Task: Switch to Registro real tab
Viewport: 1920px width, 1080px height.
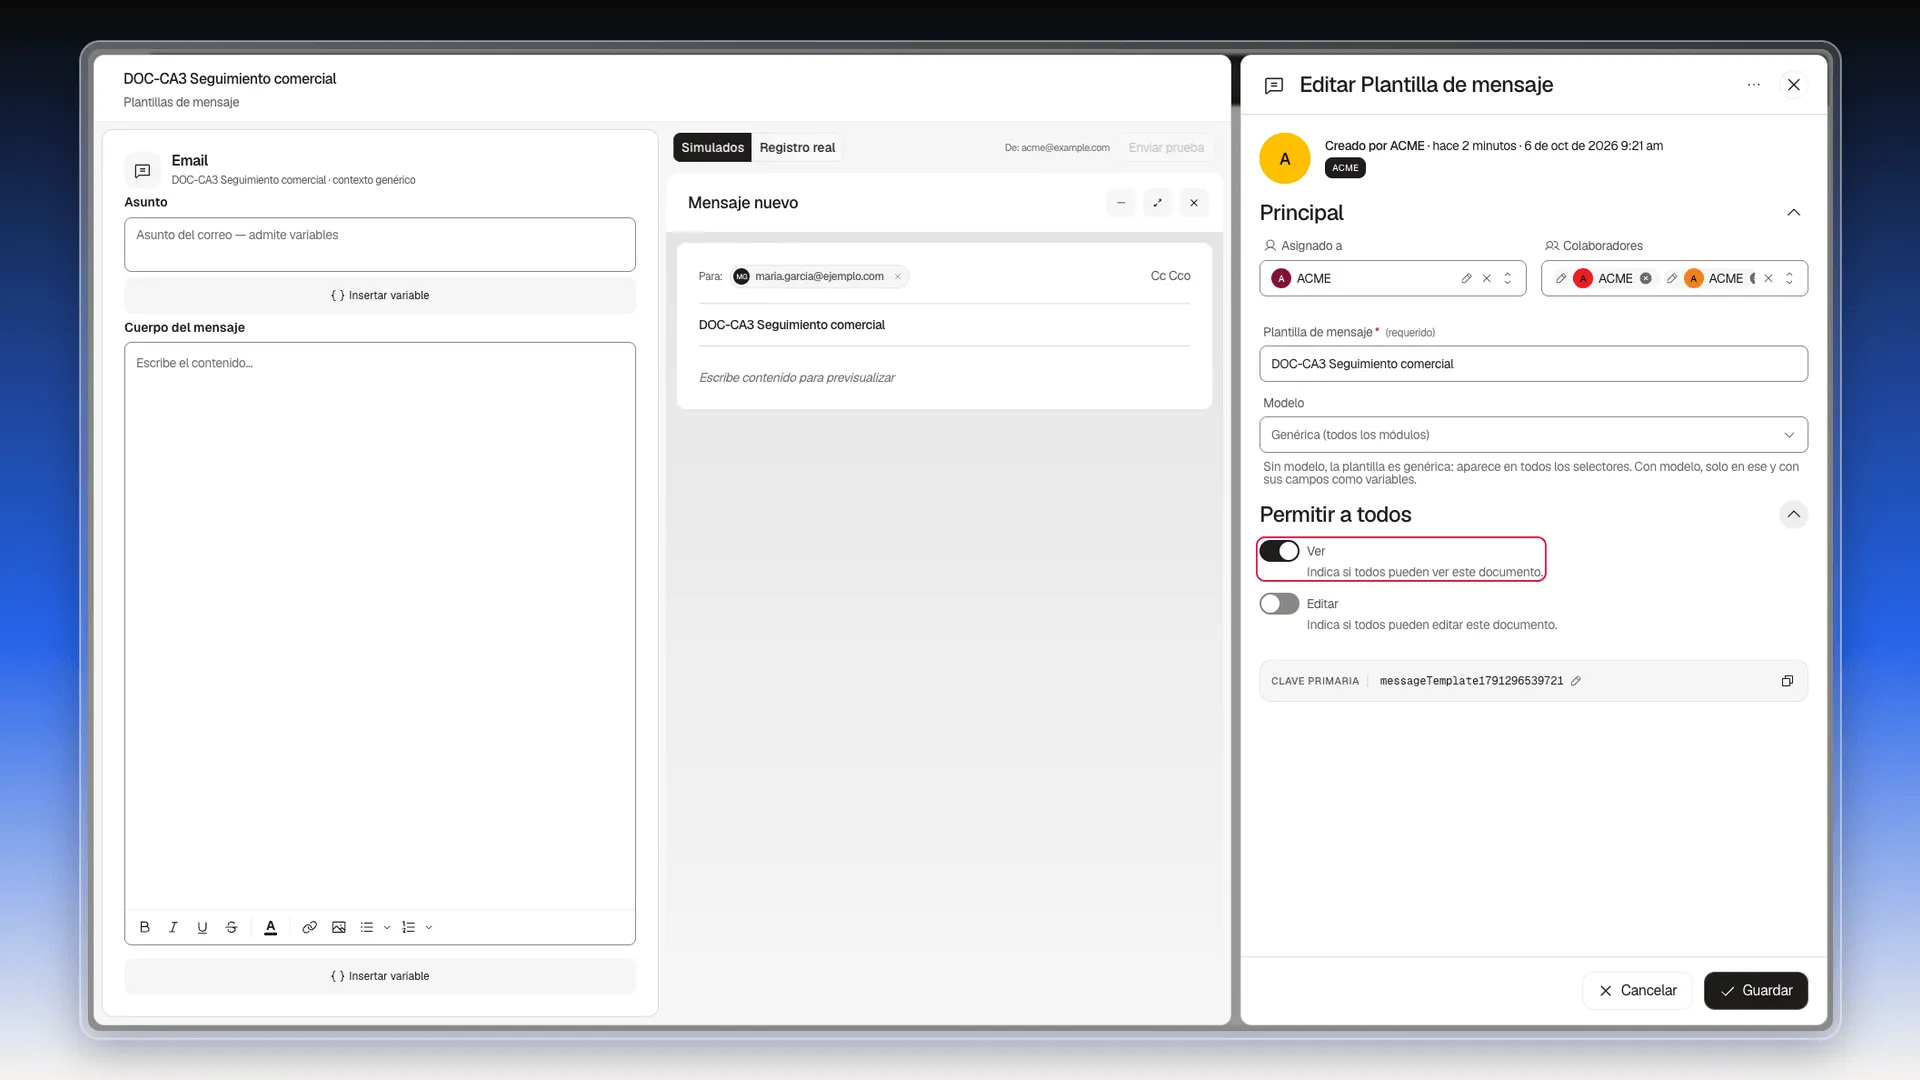Action: tap(797, 148)
